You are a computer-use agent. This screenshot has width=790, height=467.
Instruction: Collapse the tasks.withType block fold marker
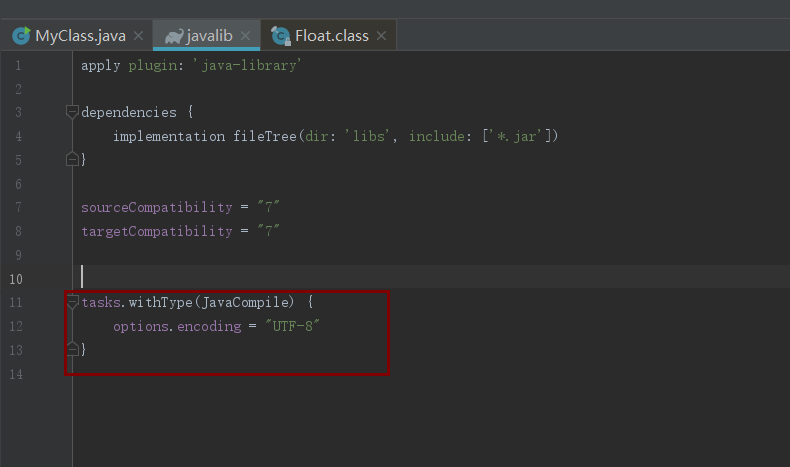click(x=73, y=302)
